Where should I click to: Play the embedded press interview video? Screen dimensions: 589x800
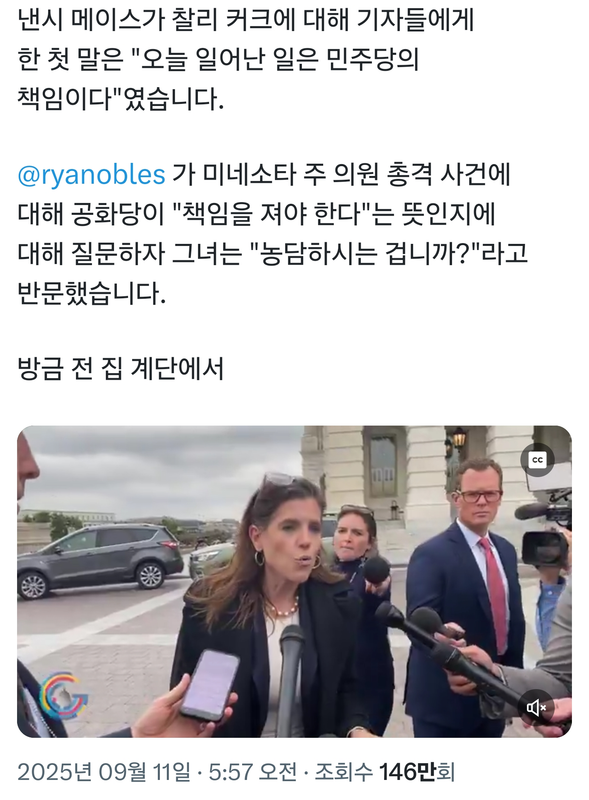click(x=294, y=581)
